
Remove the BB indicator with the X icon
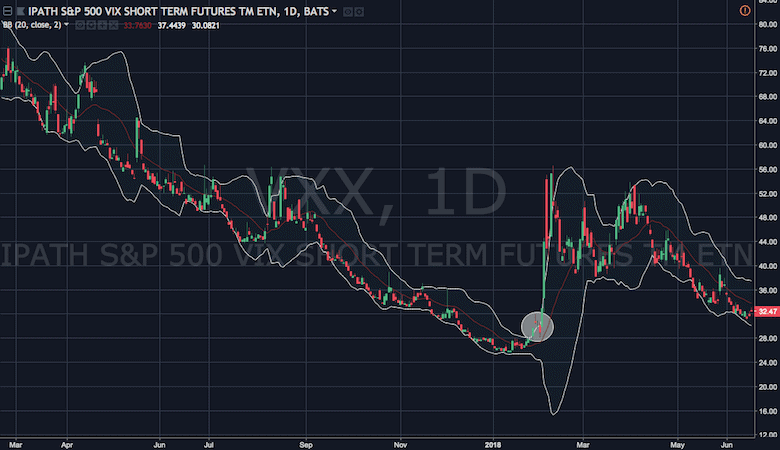click(113, 25)
